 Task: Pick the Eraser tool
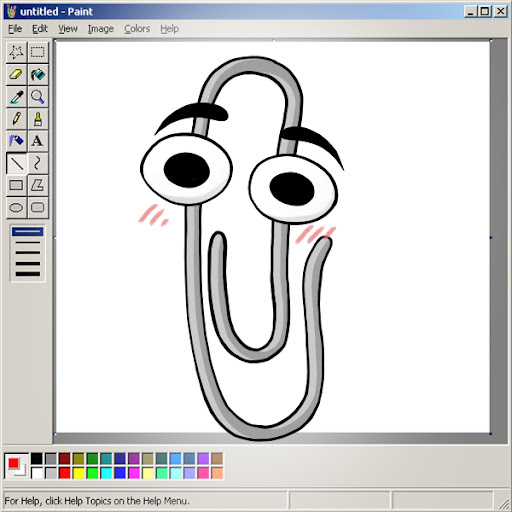pos(16,74)
